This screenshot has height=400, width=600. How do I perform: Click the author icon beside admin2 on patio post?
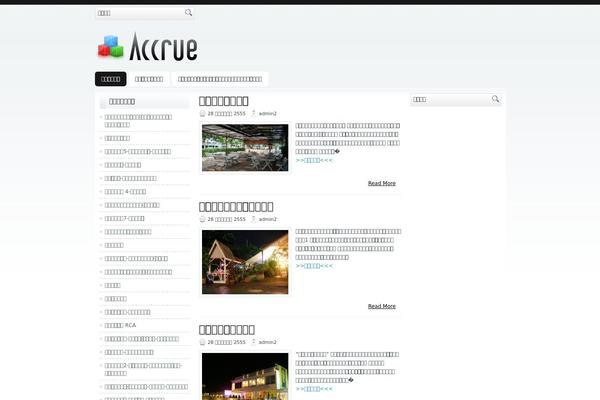click(253, 113)
